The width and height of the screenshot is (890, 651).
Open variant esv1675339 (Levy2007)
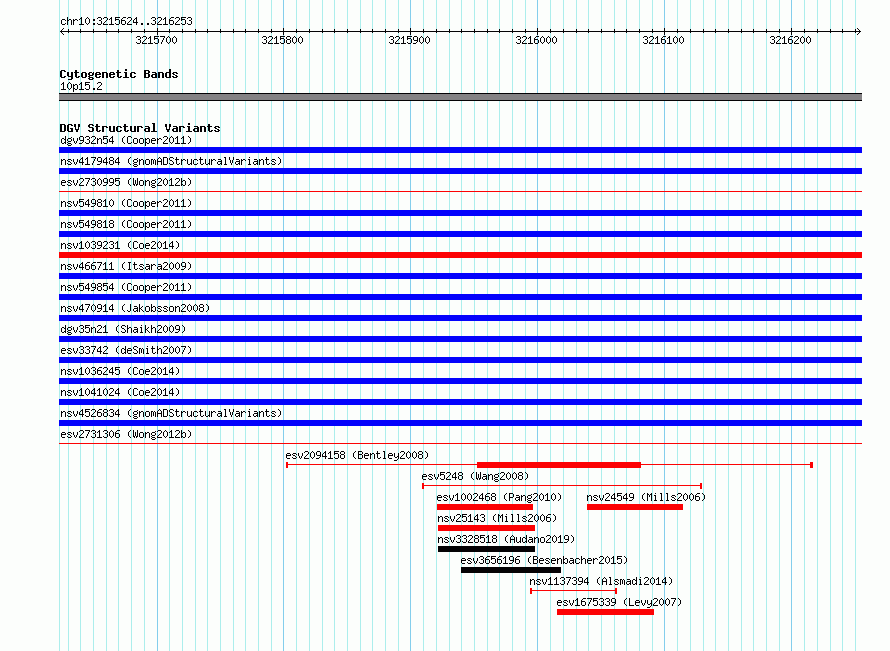(619, 602)
